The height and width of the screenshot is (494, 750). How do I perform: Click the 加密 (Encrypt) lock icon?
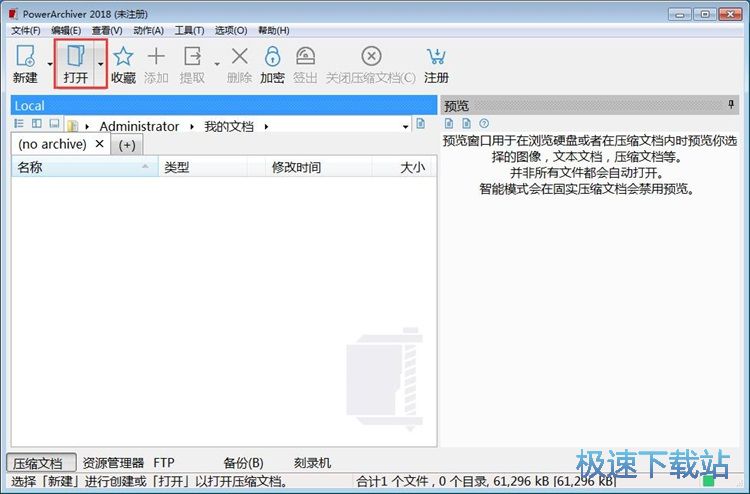coord(273,56)
